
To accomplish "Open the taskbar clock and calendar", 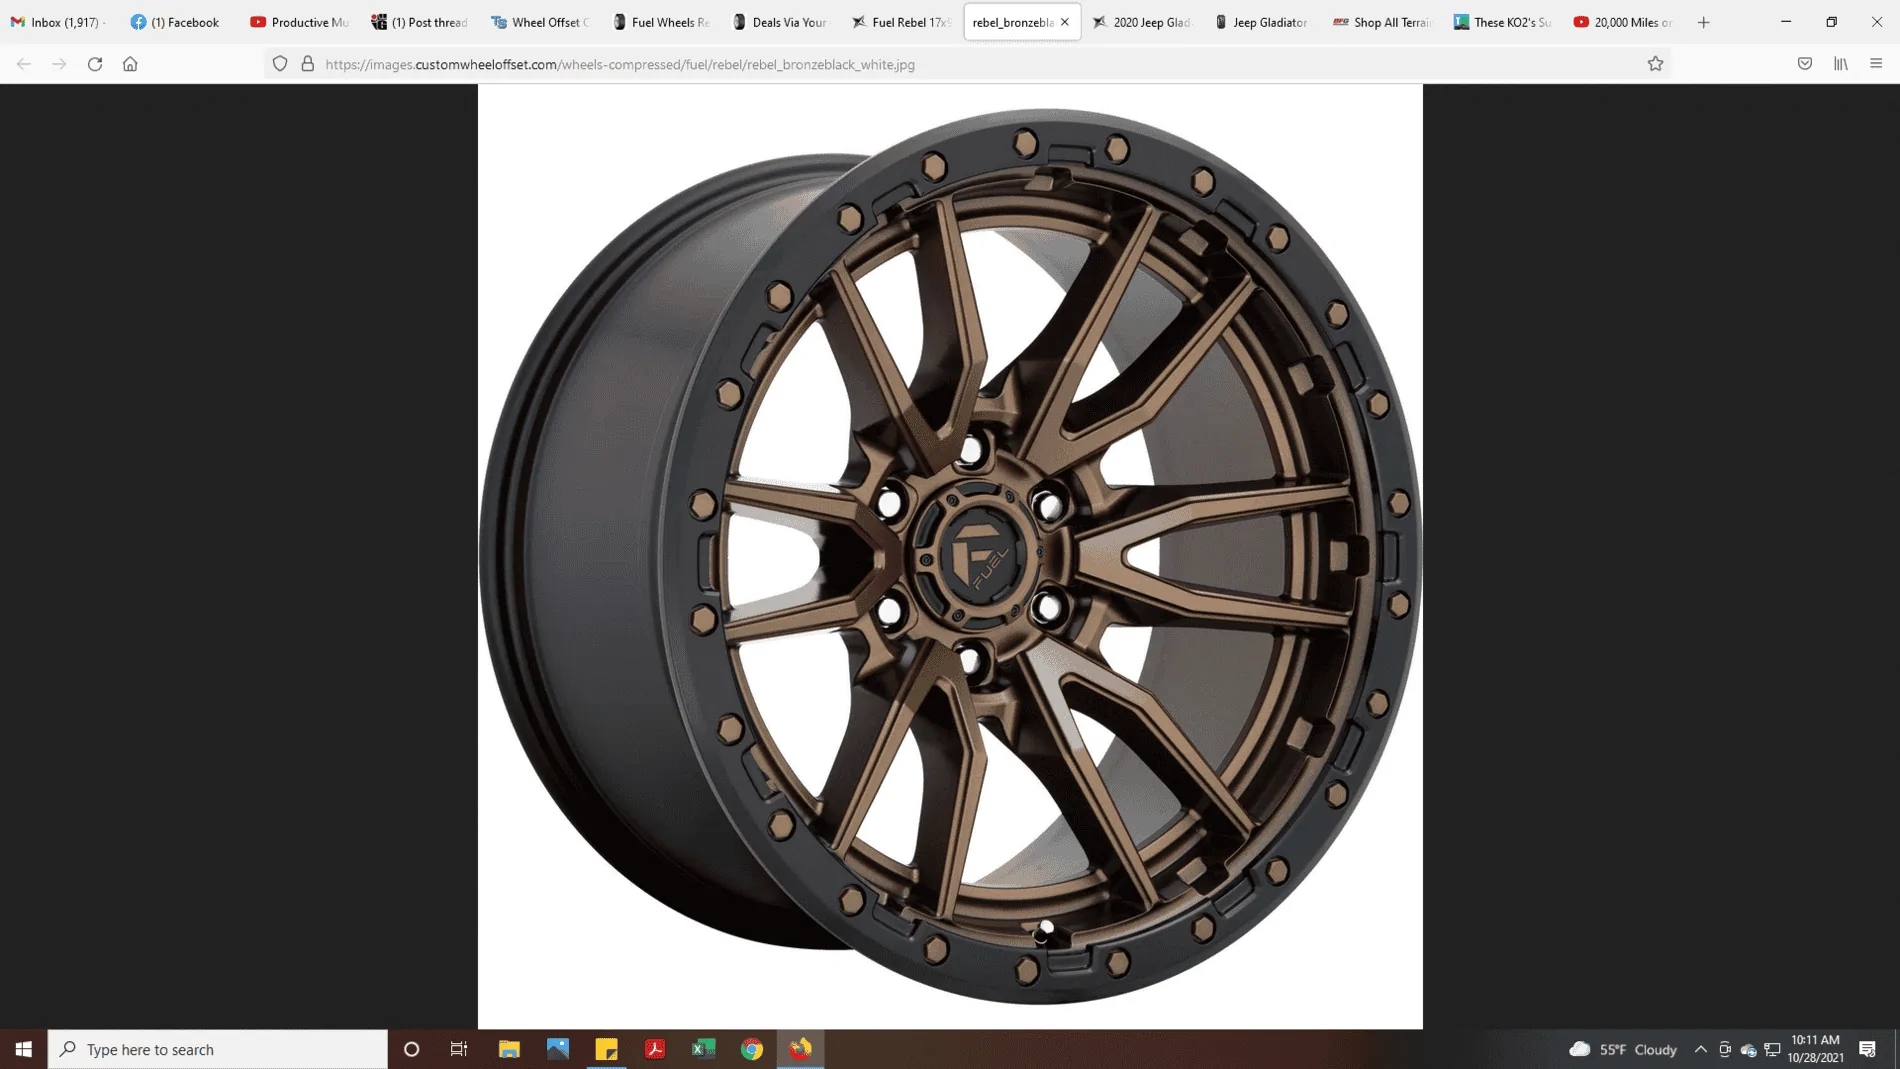I will tap(1815, 1049).
